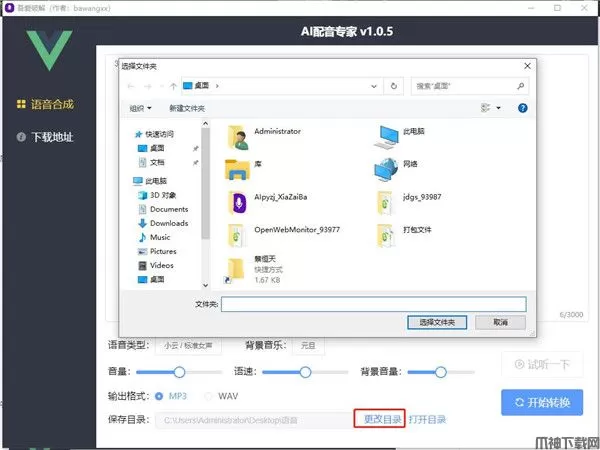Screen dimensions: 600x450
Task: Switch to 下载地址 sidebar menu
Action: [45, 137]
